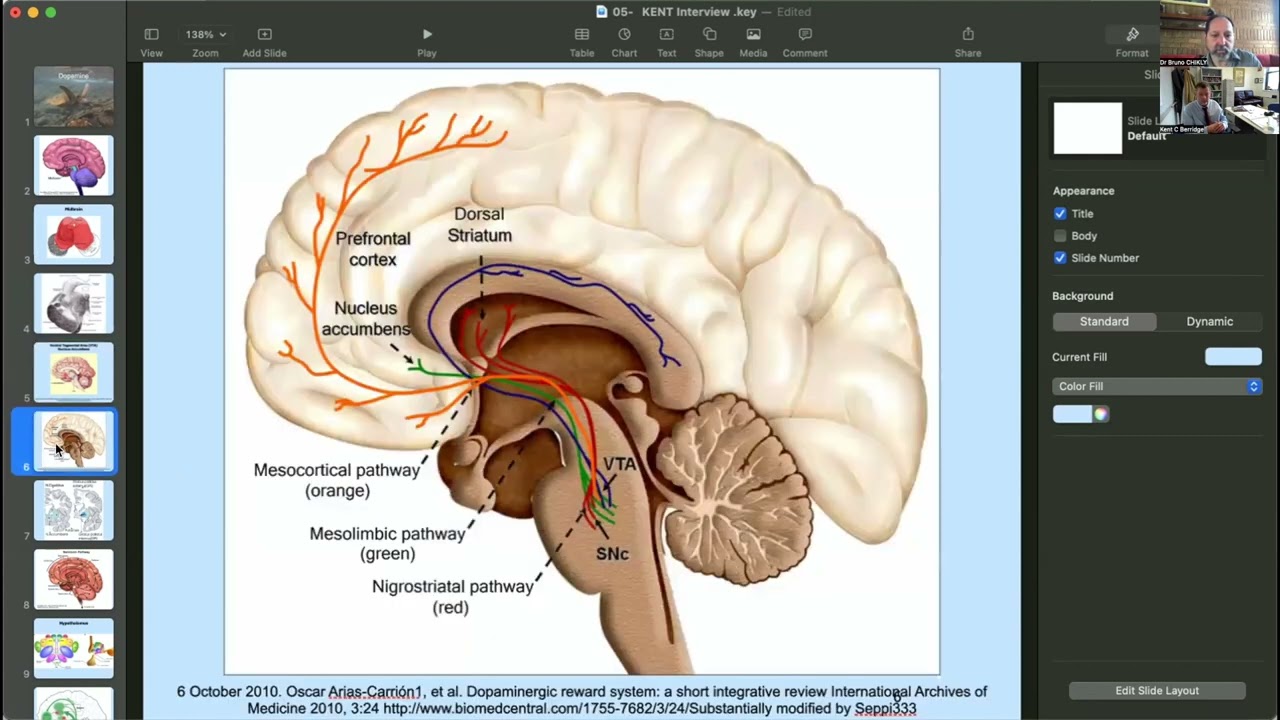
Task: Click the Current Fill color swatch
Action: click(x=1233, y=356)
